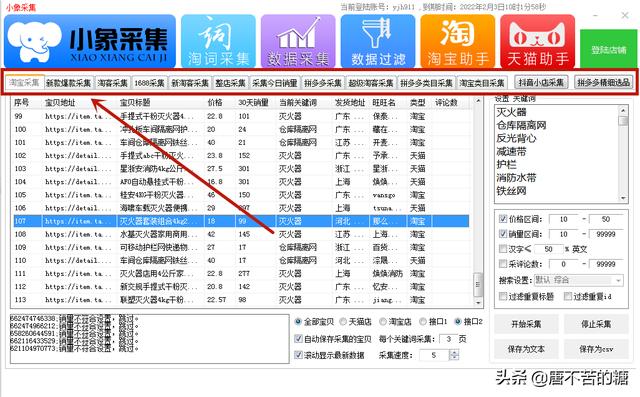Select table row number 113
Image resolution: width=640 pixels, height=397 pixels.
241,299
